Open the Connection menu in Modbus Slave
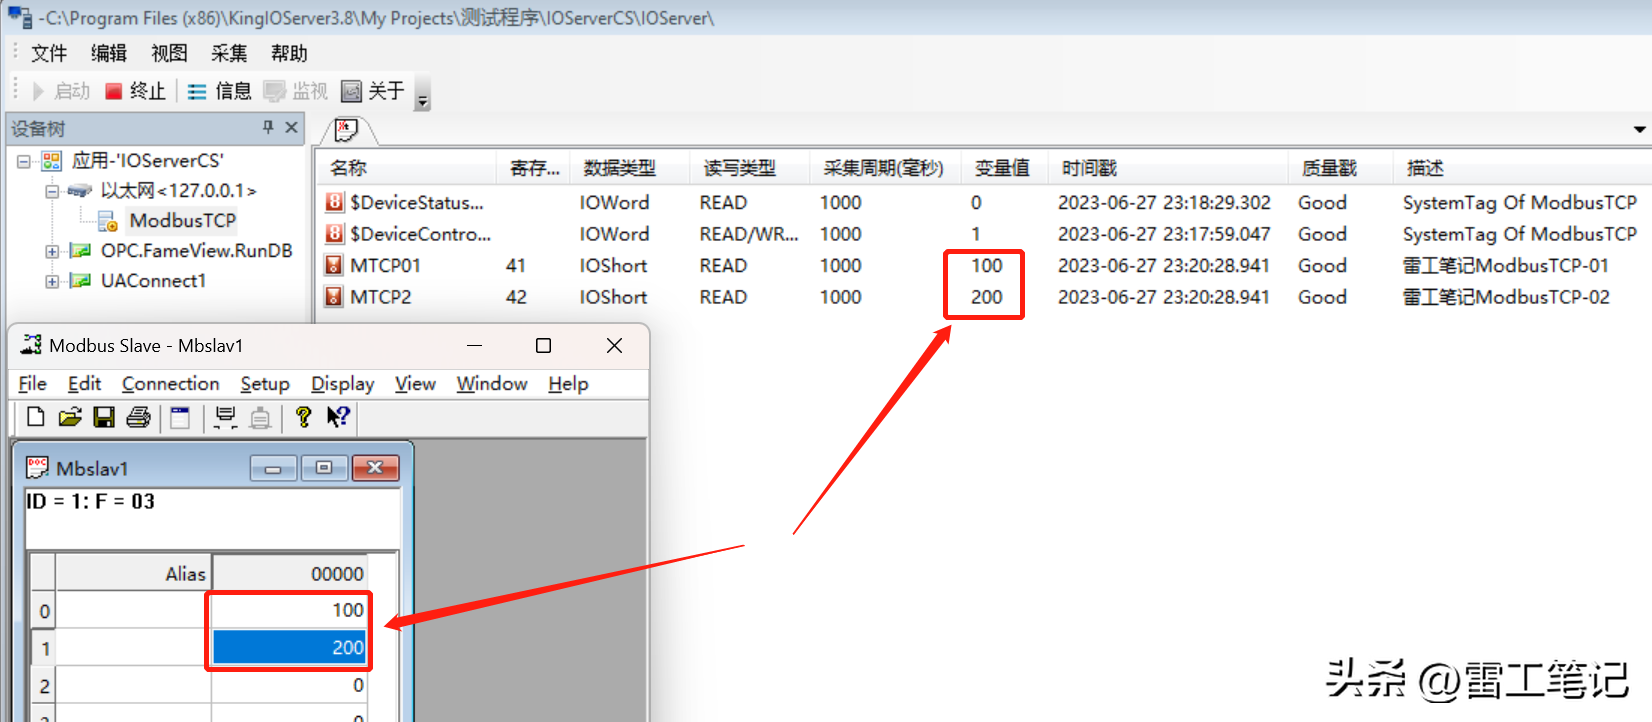1652x722 pixels. pyautogui.click(x=170, y=384)
